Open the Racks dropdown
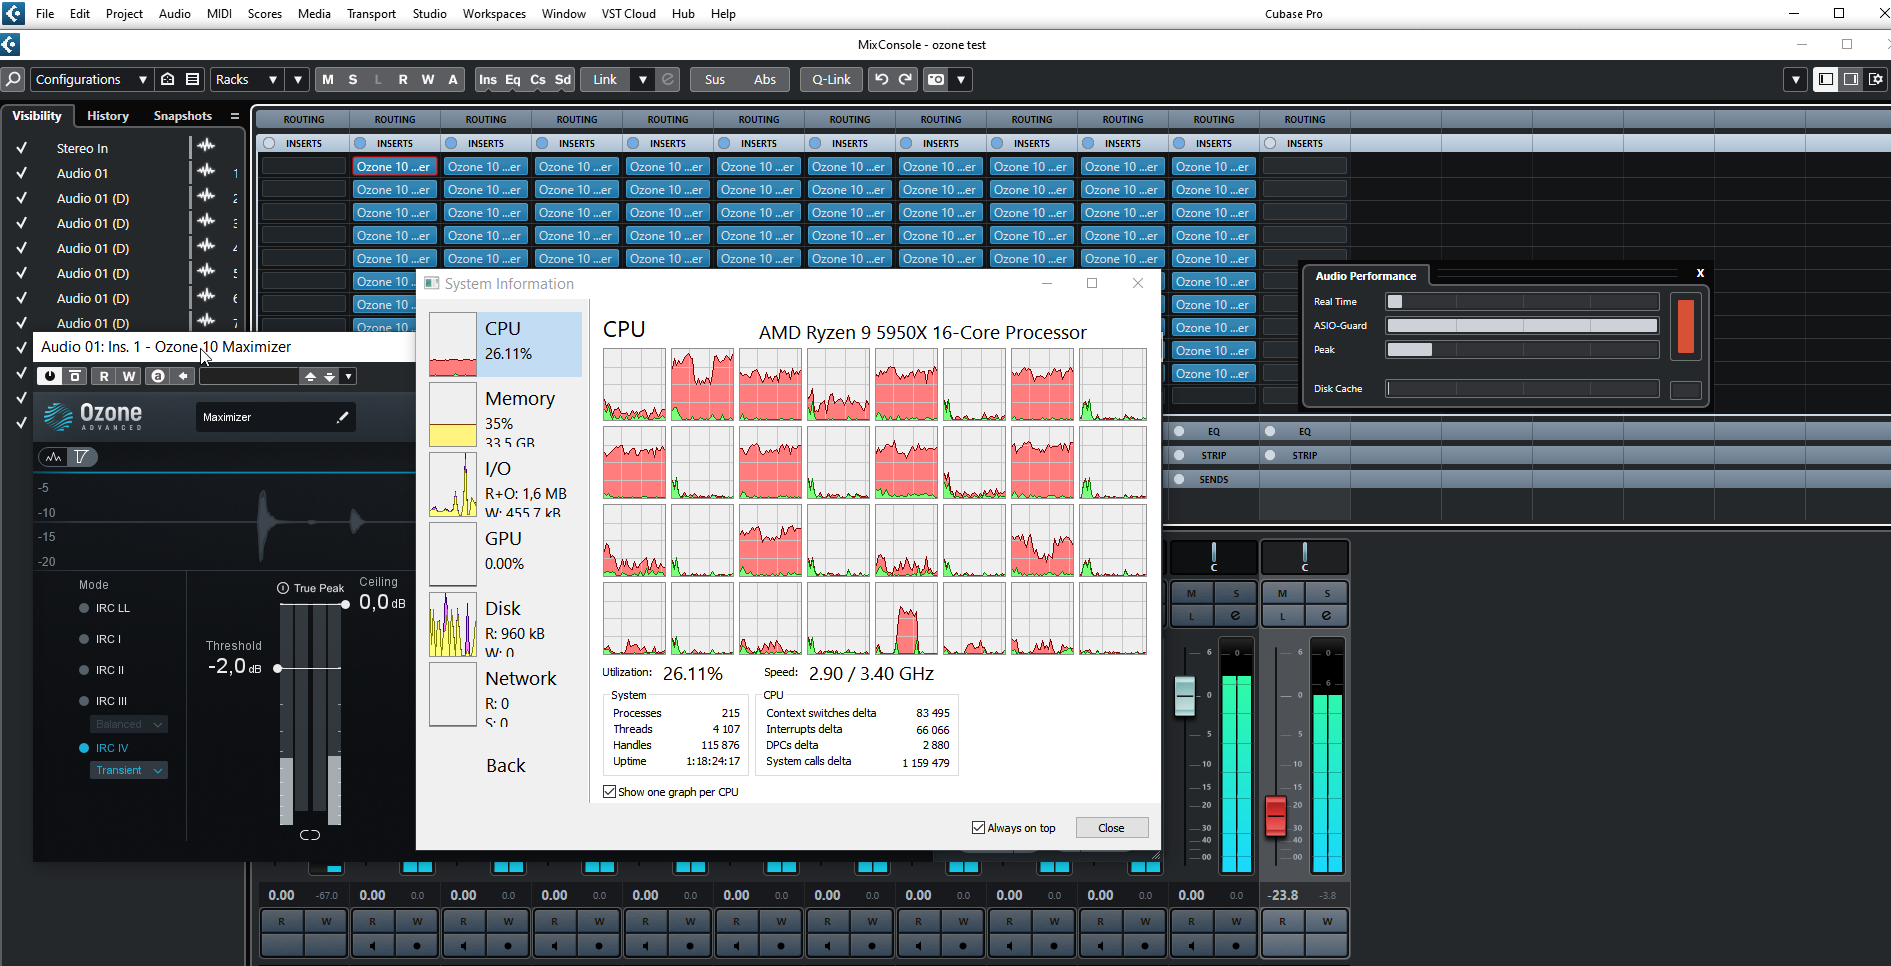This screenshot has width=1891, height=966. pos(246,79)
